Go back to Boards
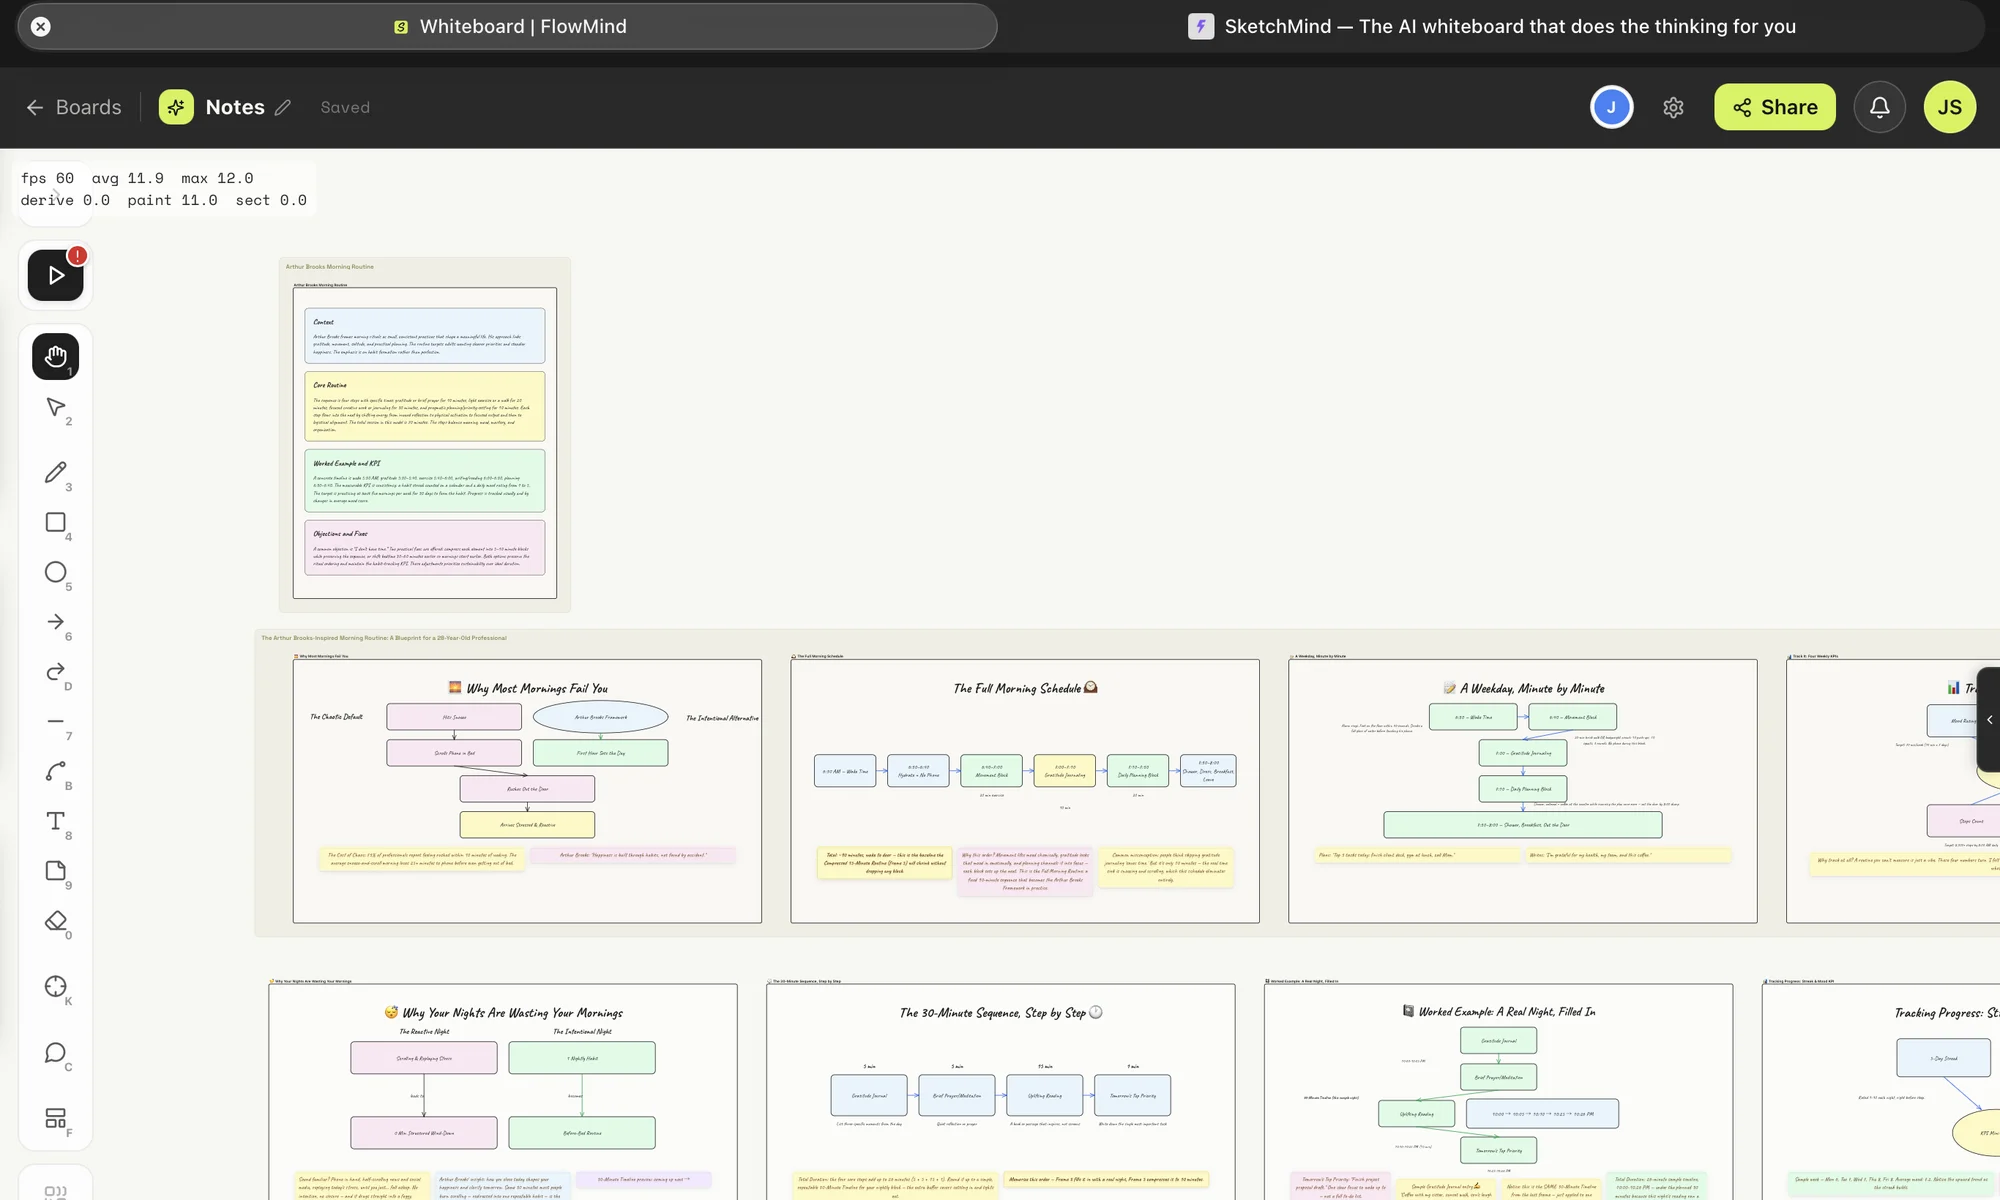2000x1200 pixels. tap(73, 107)
